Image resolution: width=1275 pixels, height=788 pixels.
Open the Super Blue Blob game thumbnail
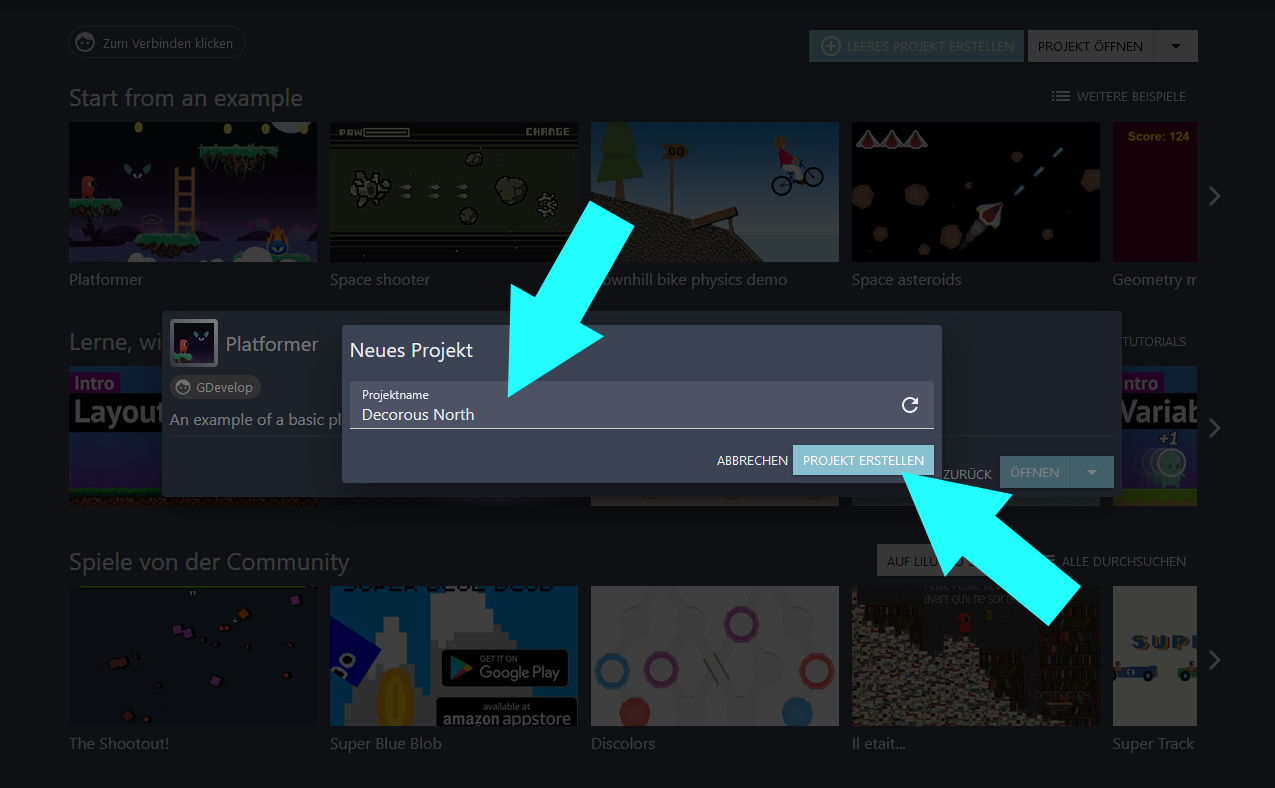(454, 656)
